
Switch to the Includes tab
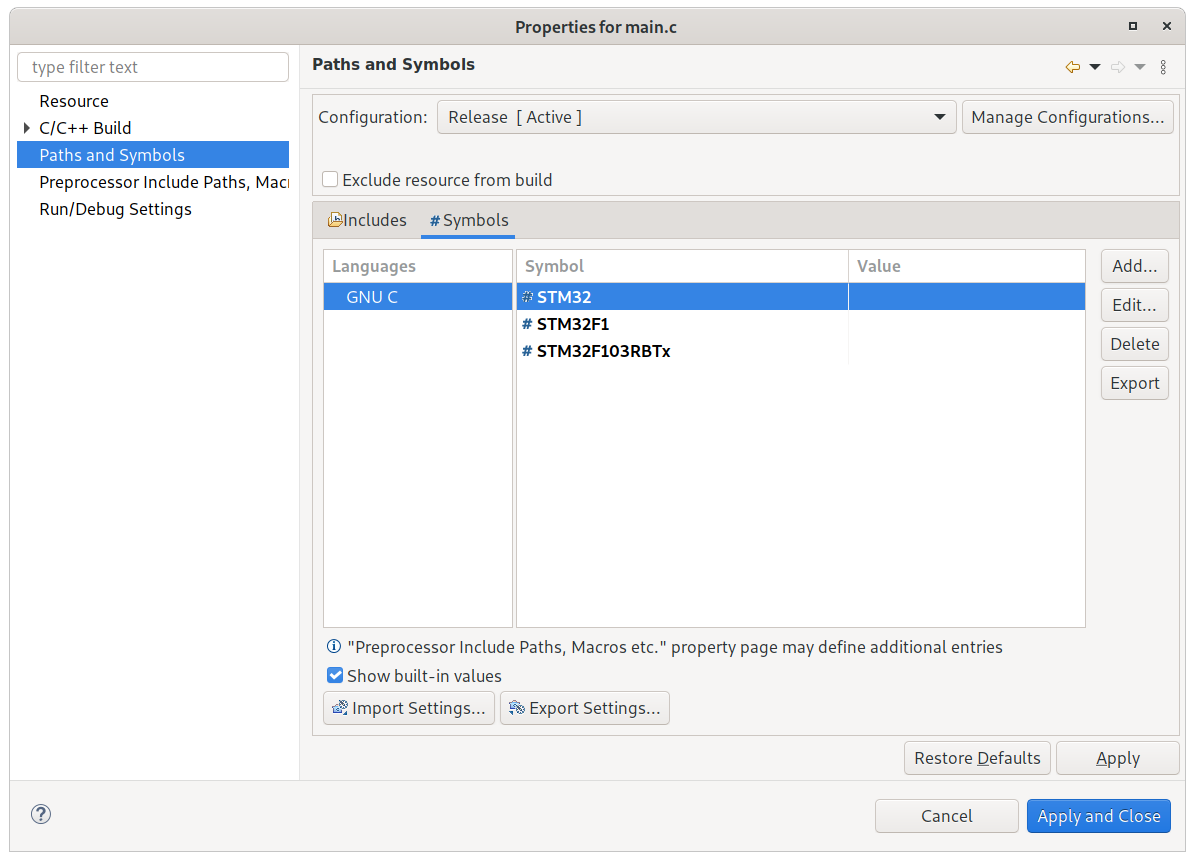pyautogui.click(x=367, y=220)
